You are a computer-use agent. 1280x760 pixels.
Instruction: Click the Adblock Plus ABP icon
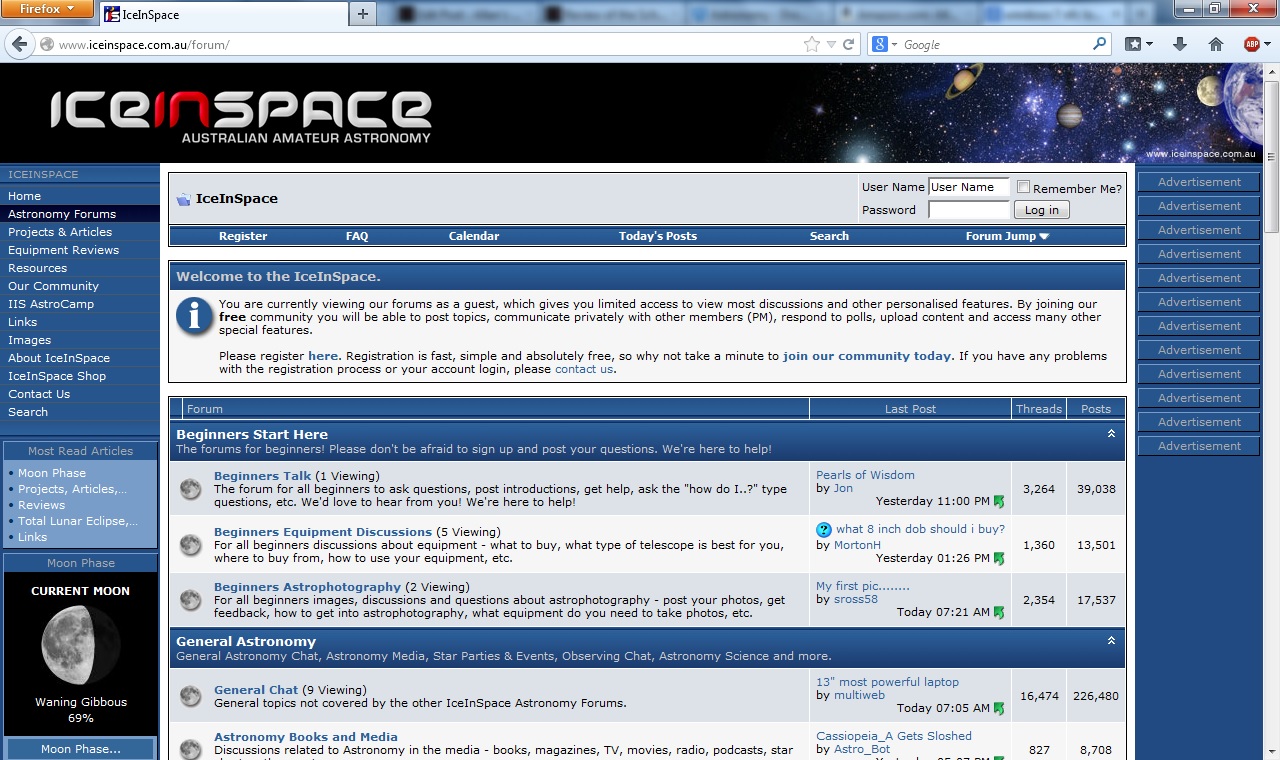point(1251,44)
